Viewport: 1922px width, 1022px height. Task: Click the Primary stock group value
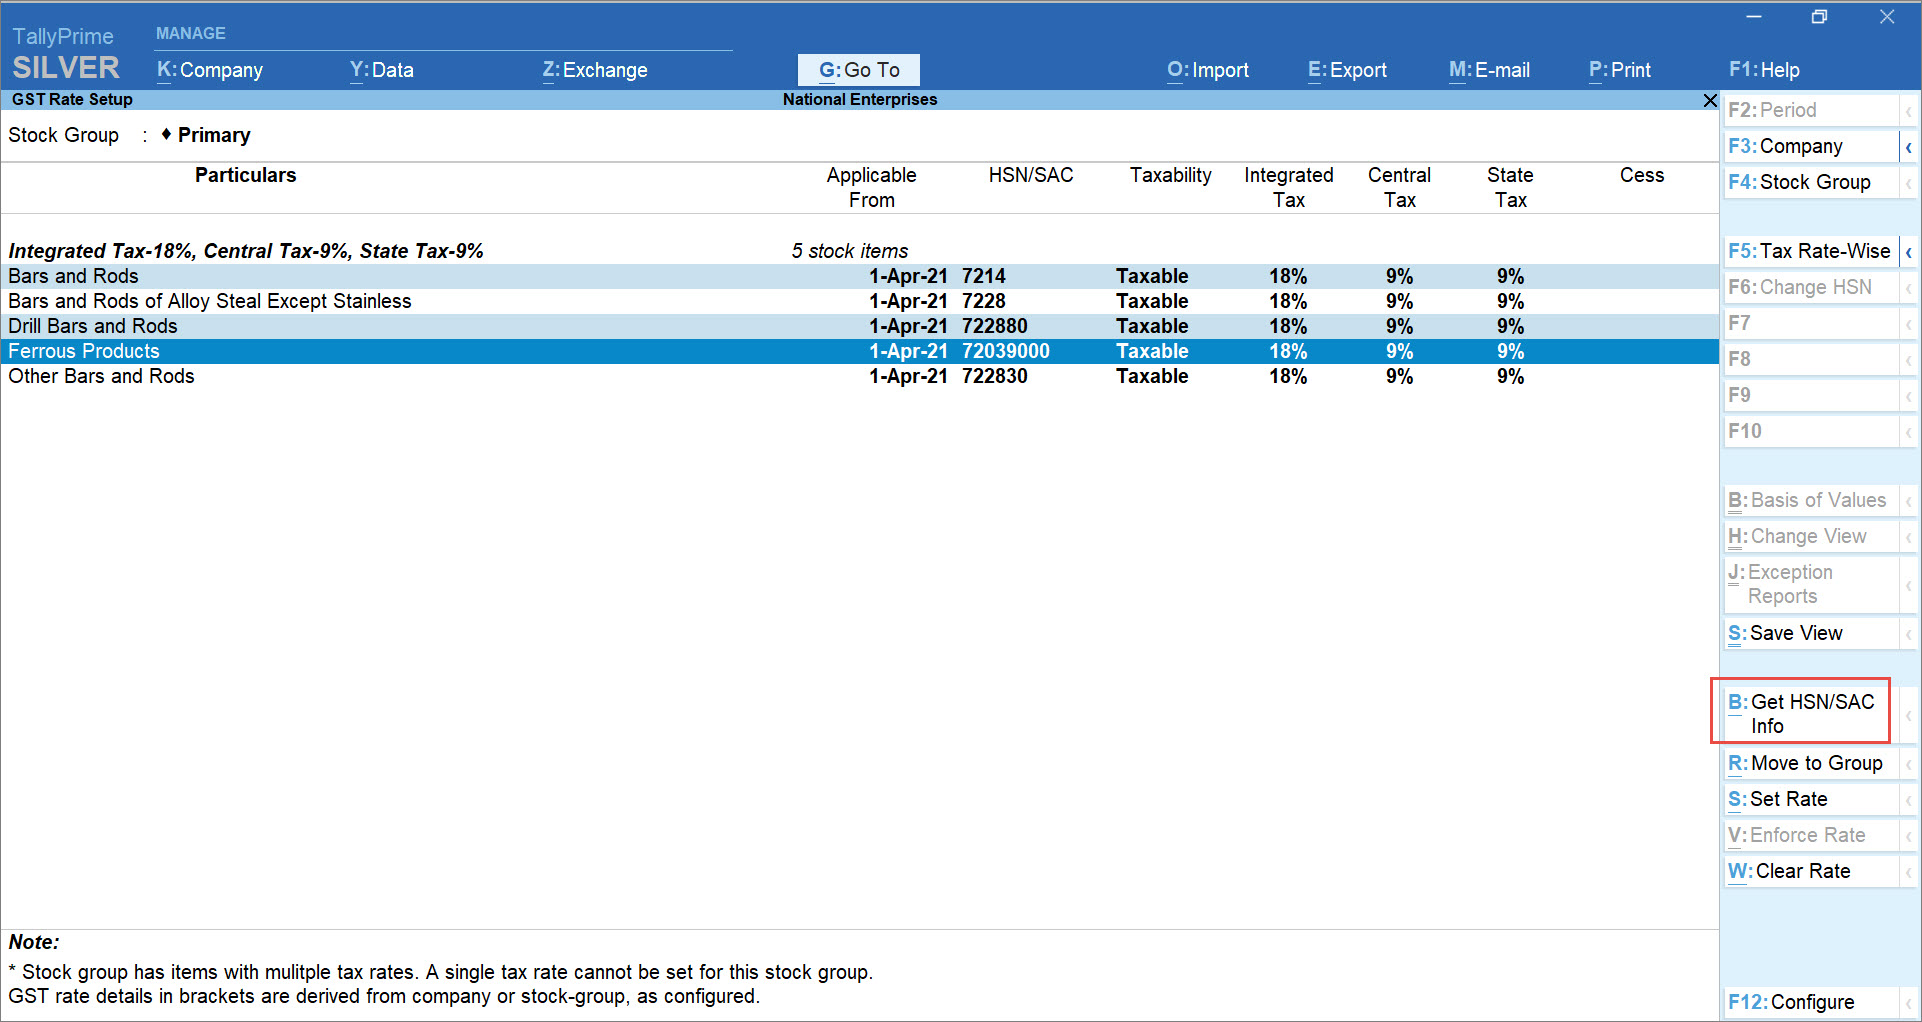[x=214, y=135]
